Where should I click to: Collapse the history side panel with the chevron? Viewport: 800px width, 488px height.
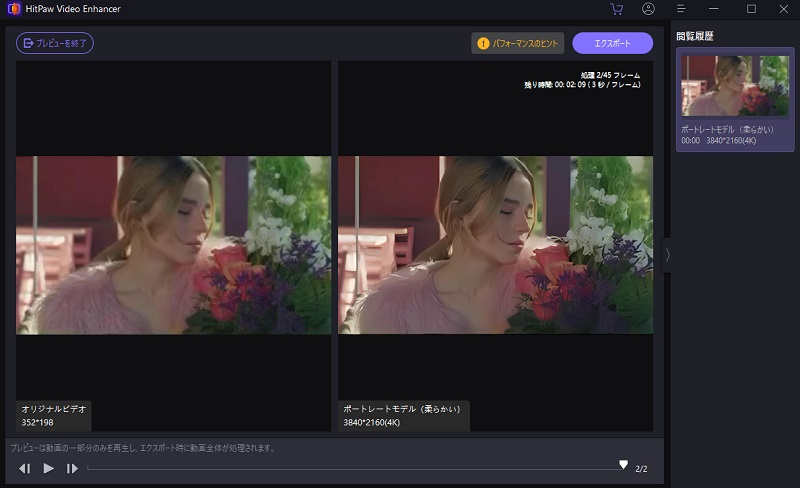click(x=667, y=255)
